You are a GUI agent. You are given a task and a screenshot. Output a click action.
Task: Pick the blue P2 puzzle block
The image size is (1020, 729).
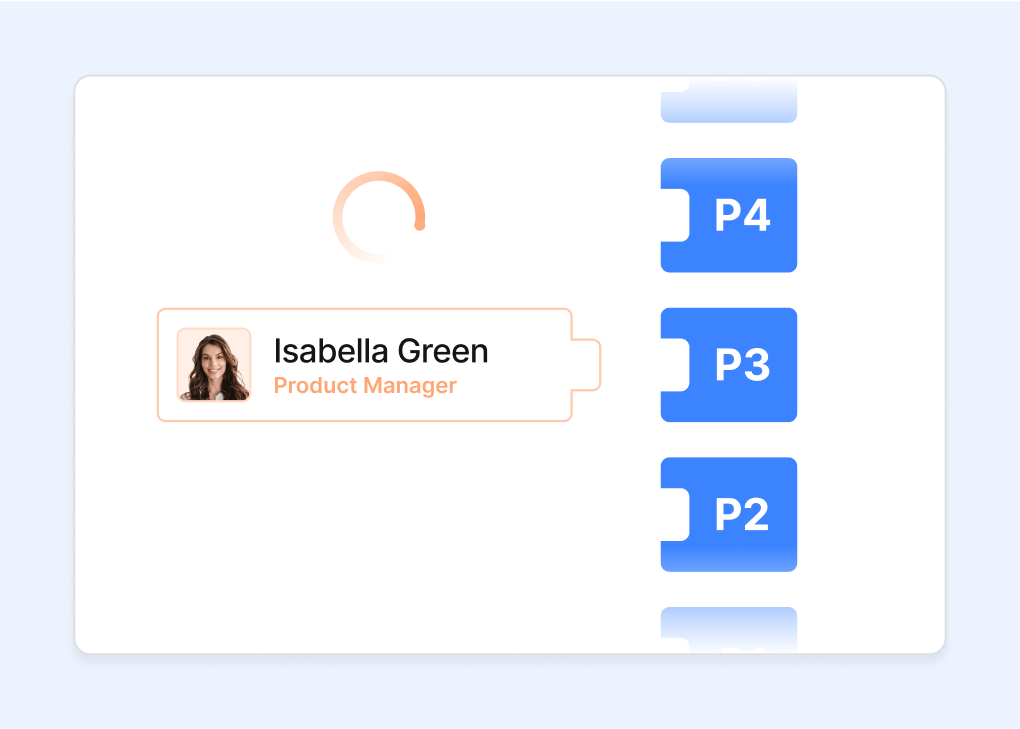pyautogui.click(x=729, y=514)
